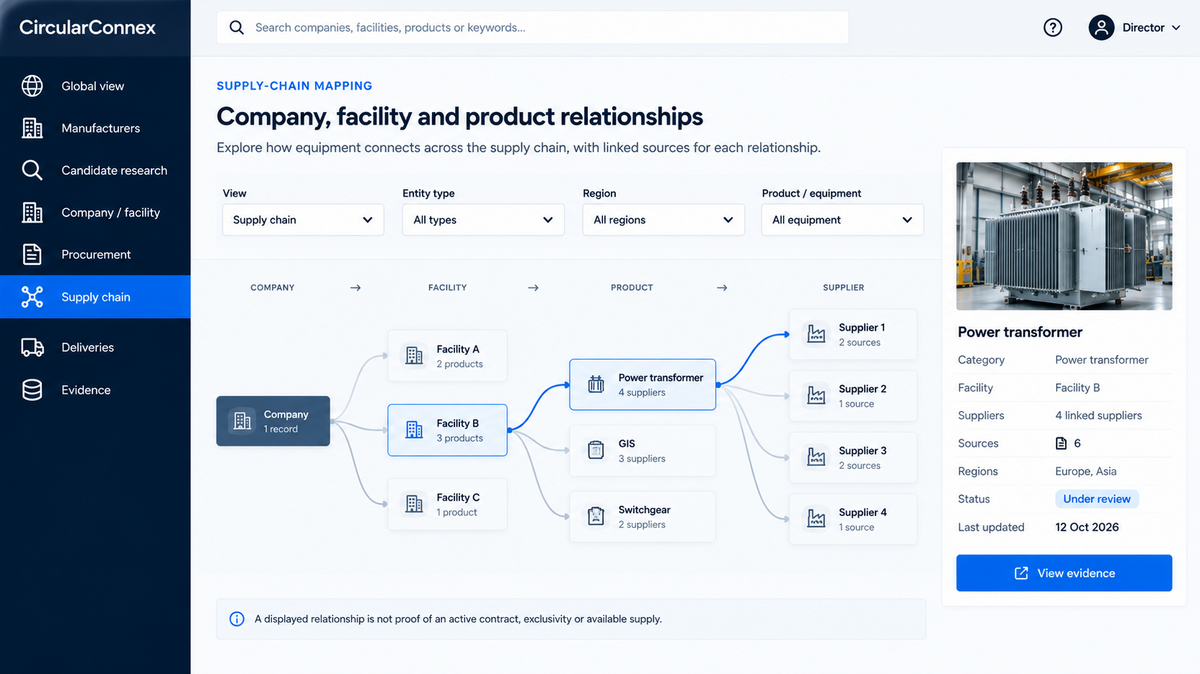Click the Supply chain network icon

coord(32,297)
